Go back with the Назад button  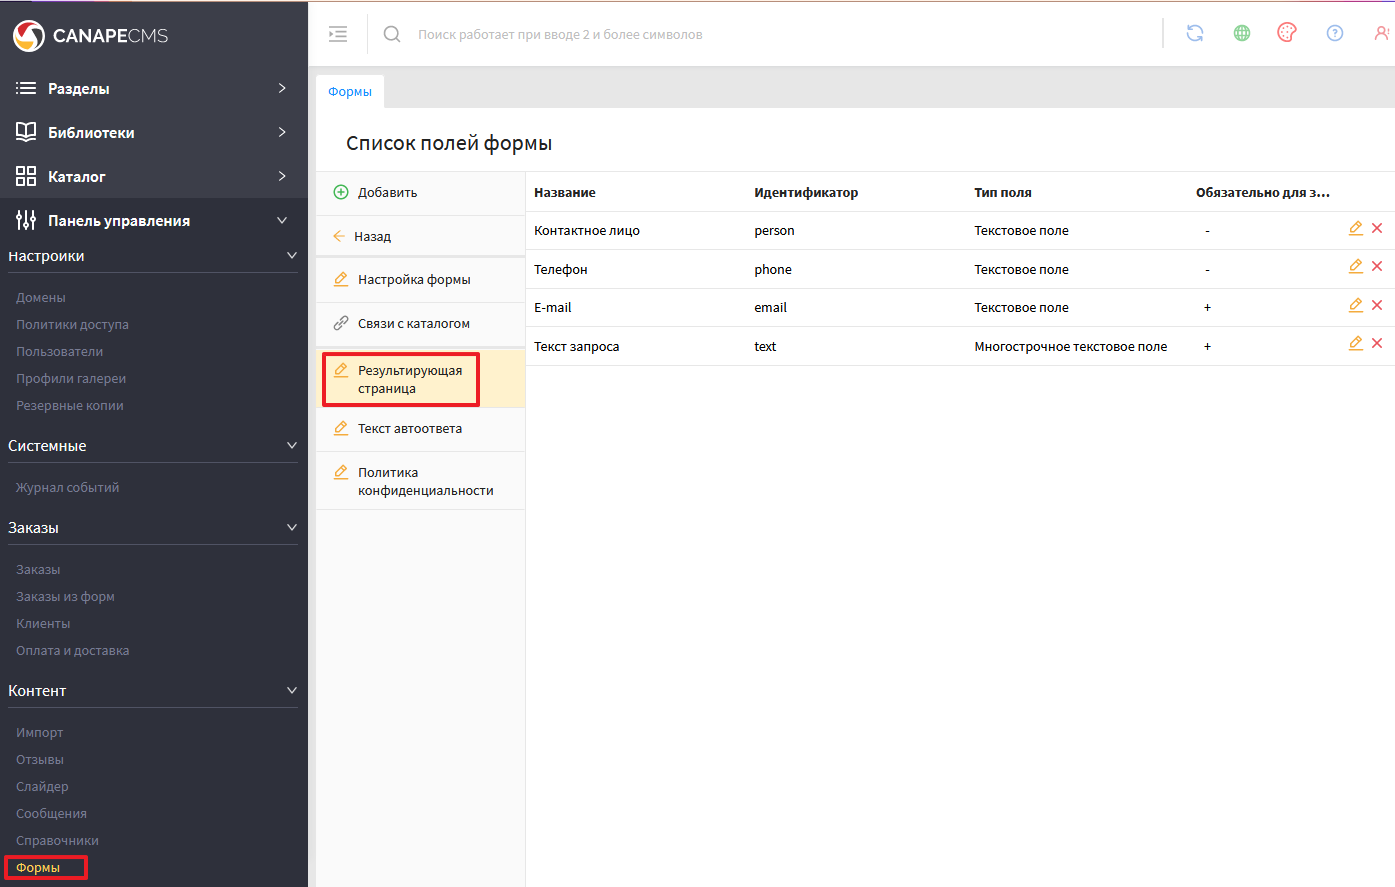point(372,236)
